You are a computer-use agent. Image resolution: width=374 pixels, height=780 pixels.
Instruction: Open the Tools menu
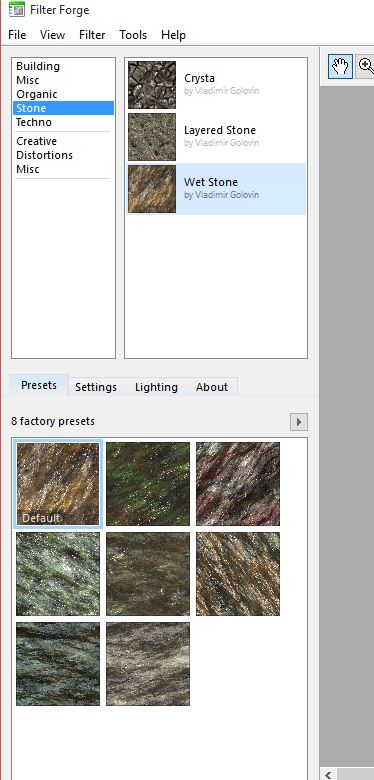coord(133,35)
